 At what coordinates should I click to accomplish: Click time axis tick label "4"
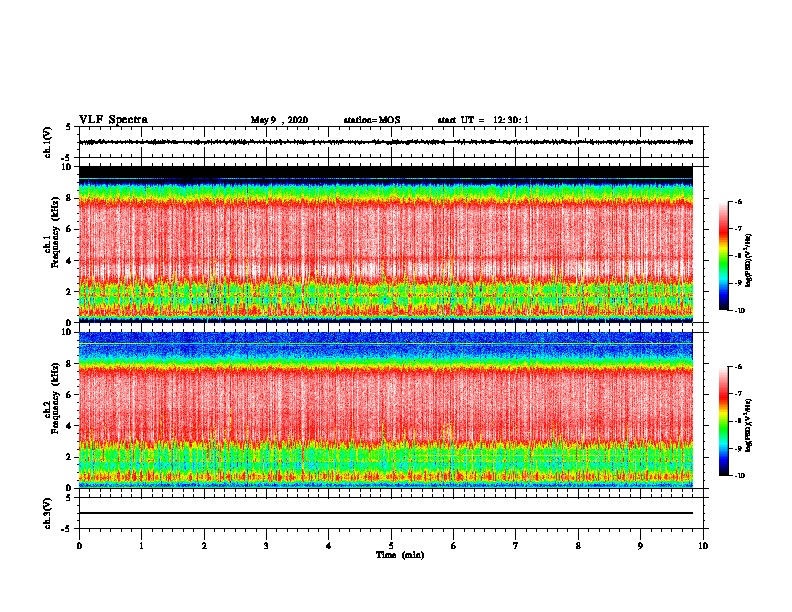point(329,546)
